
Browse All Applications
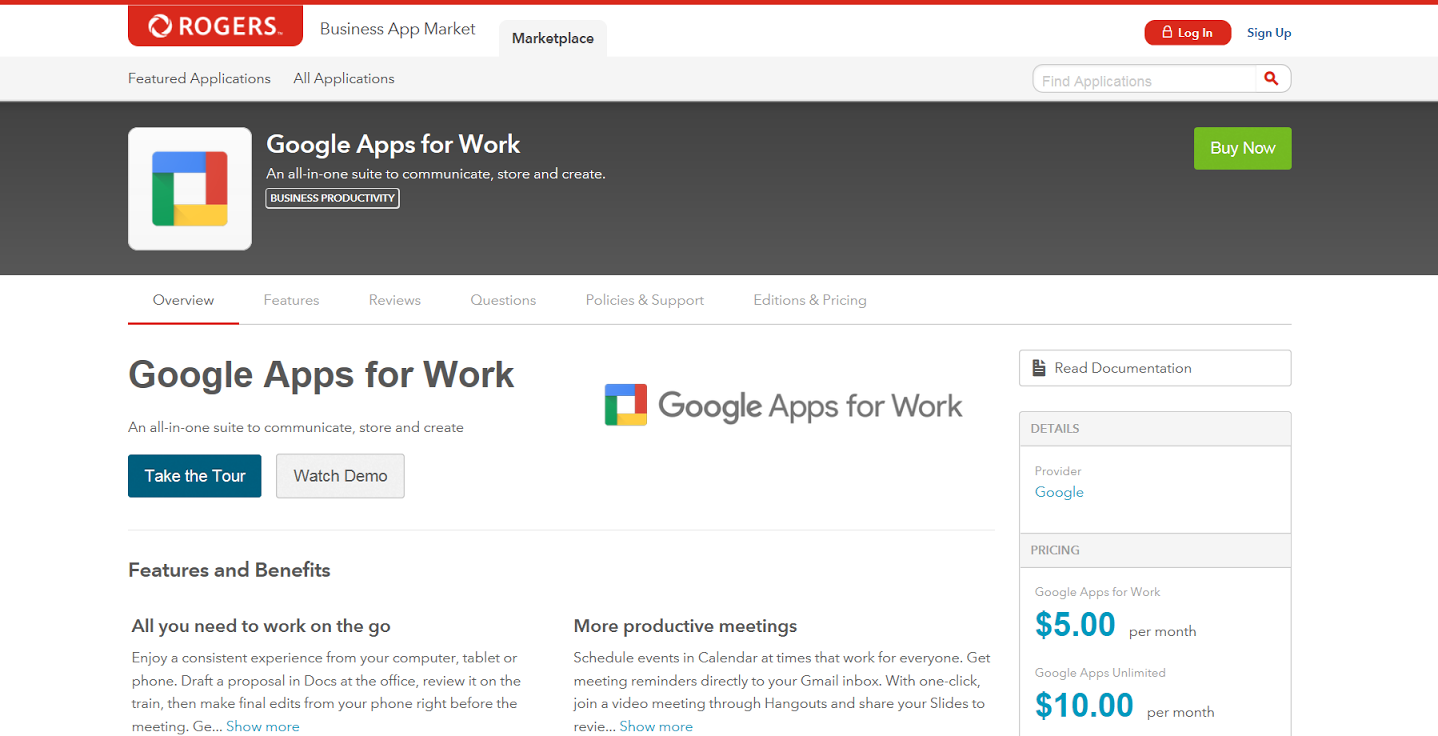(x=343, y=78)
